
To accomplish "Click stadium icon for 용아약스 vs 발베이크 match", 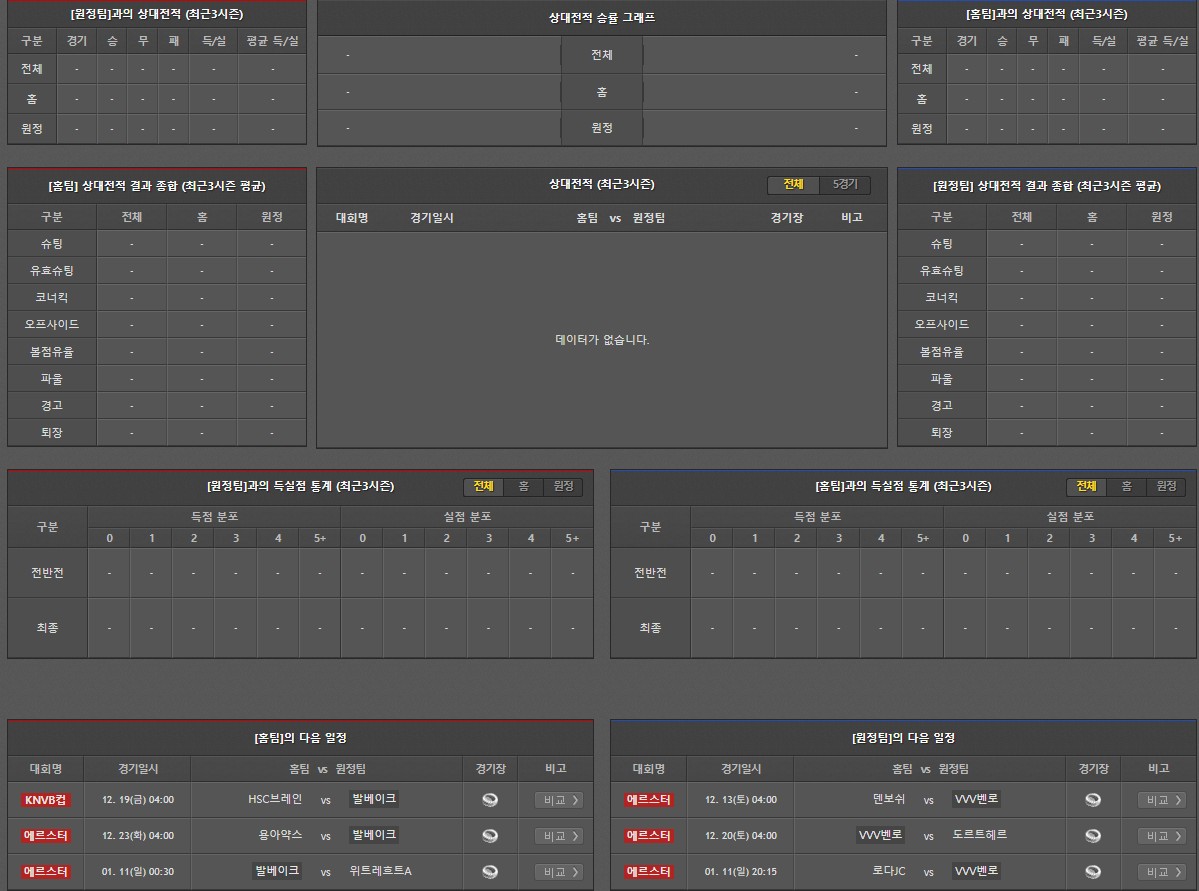I will click(x=490, y=836).
